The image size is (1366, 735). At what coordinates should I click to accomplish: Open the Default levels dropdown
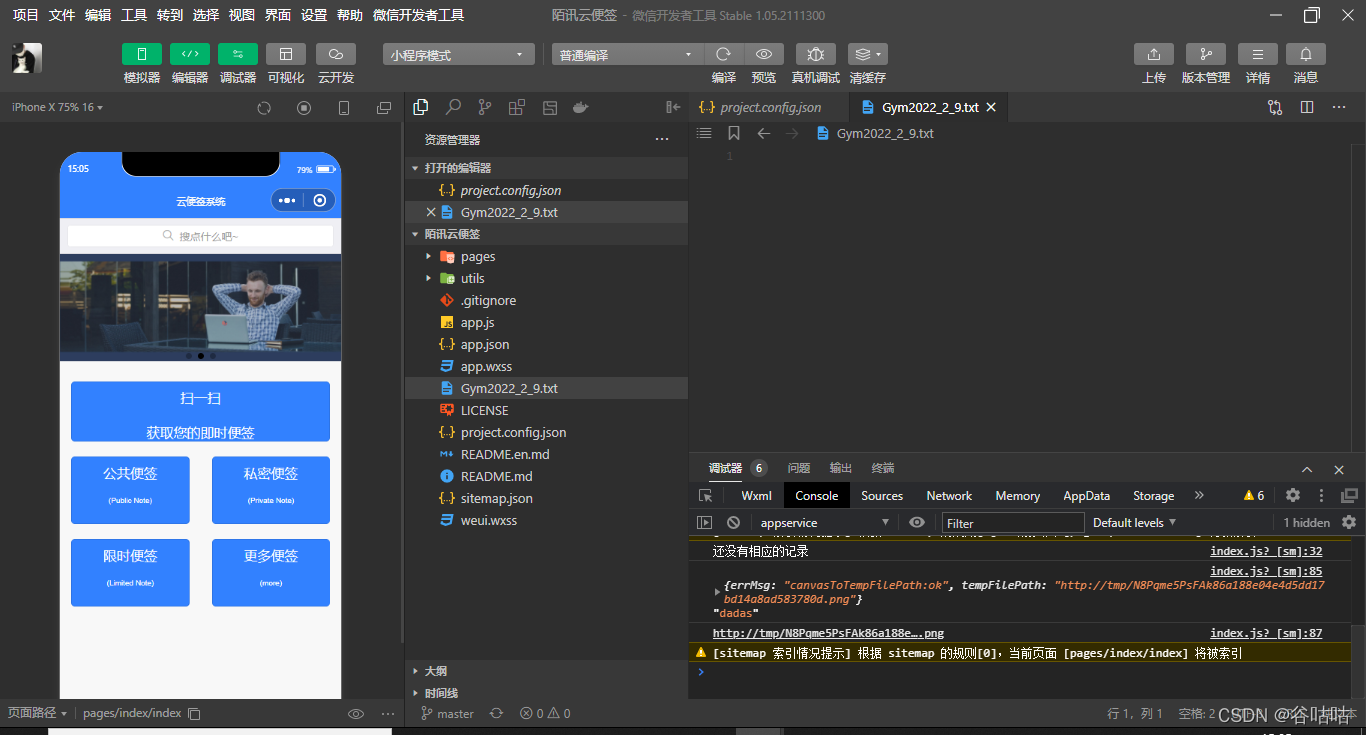(1134, 522)
